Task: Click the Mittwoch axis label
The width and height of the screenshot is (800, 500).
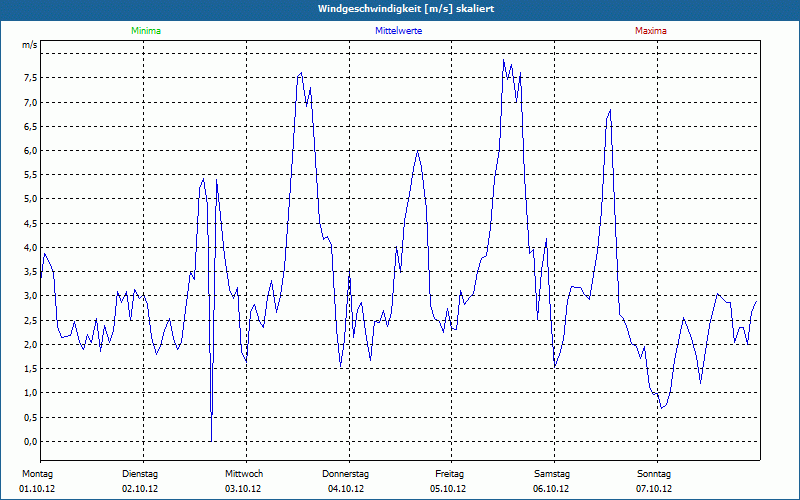Action: 244,474
